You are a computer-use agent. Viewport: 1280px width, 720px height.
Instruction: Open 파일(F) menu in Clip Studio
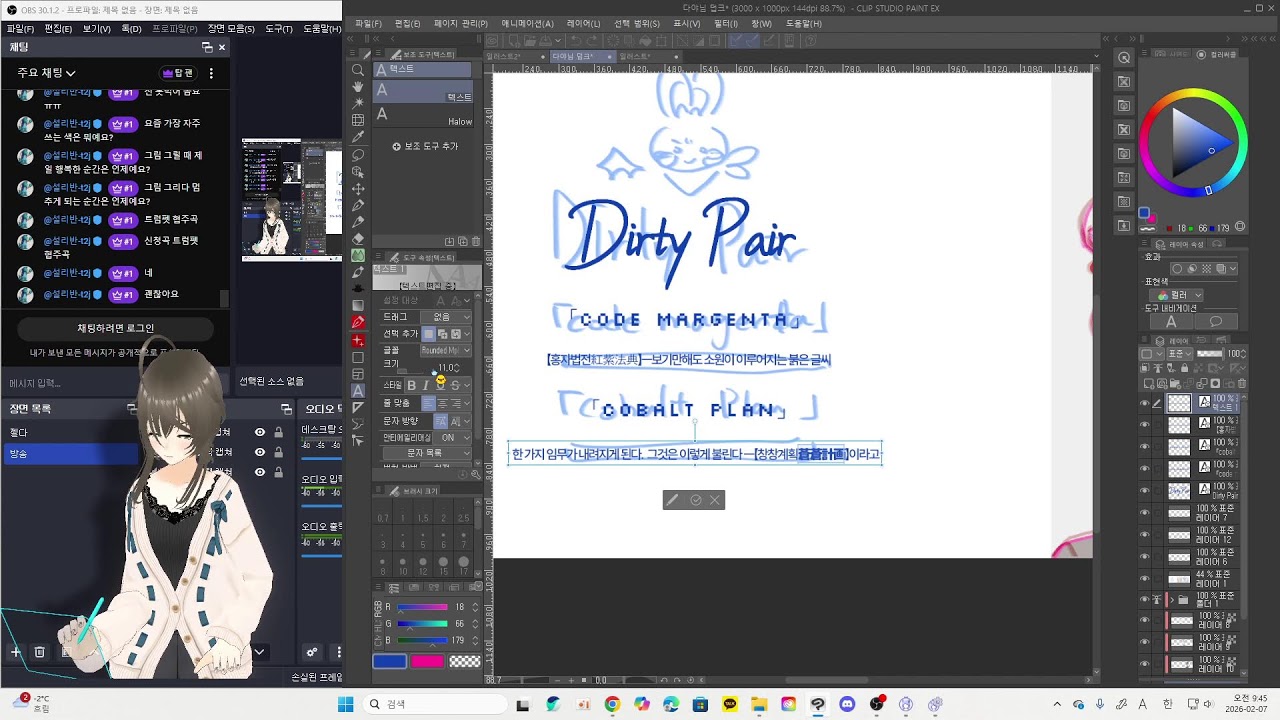tap(368, 23)
